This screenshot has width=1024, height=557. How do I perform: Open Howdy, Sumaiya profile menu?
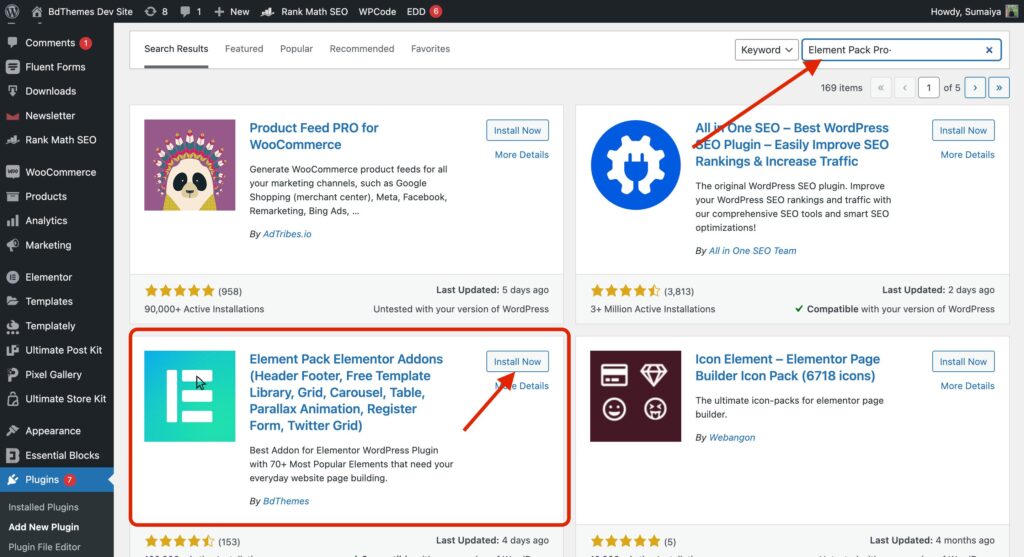click(x=965, y=11)
